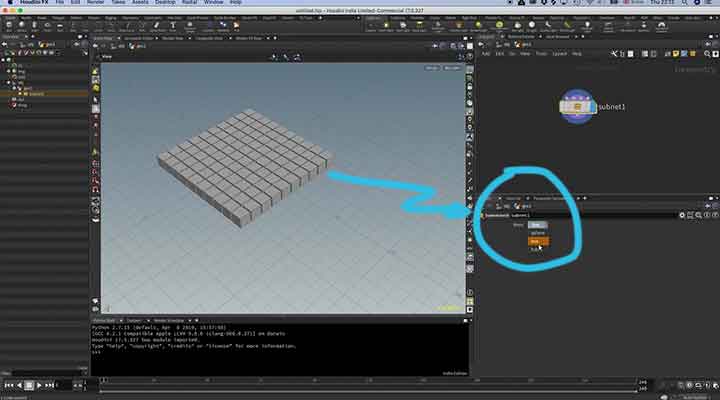Image resolution: width=720 pixels, height=400 pixels.
Task: Step playback one frame back
Action: click(19, 385)
